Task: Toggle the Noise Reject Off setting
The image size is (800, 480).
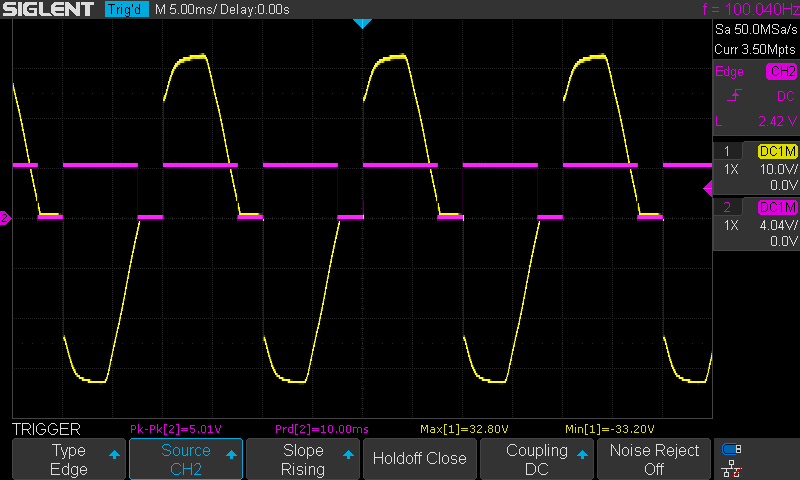Action: pos(654,459)
